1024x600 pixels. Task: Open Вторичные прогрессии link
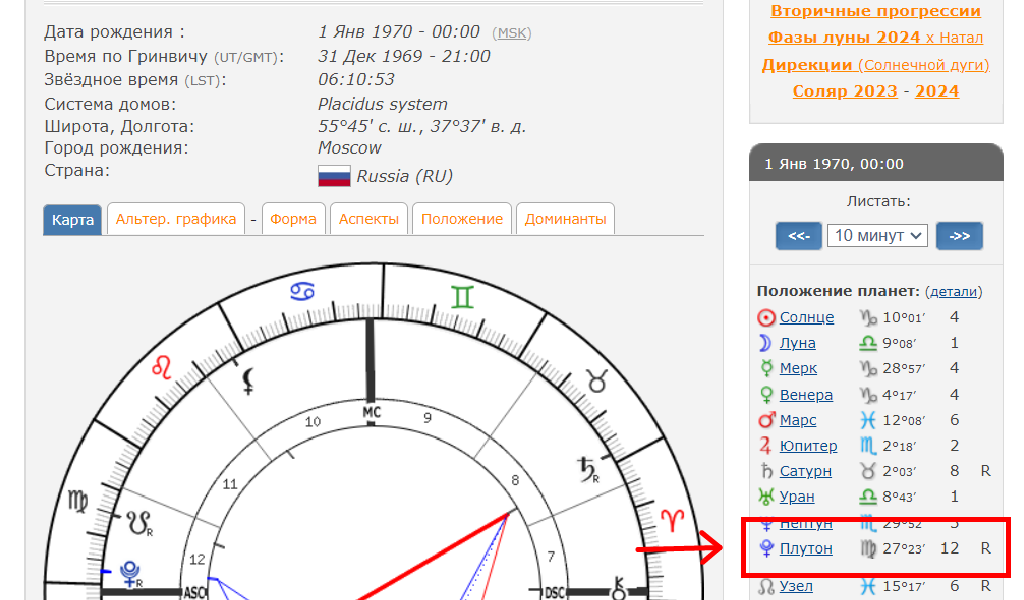[x=876, y=11]
